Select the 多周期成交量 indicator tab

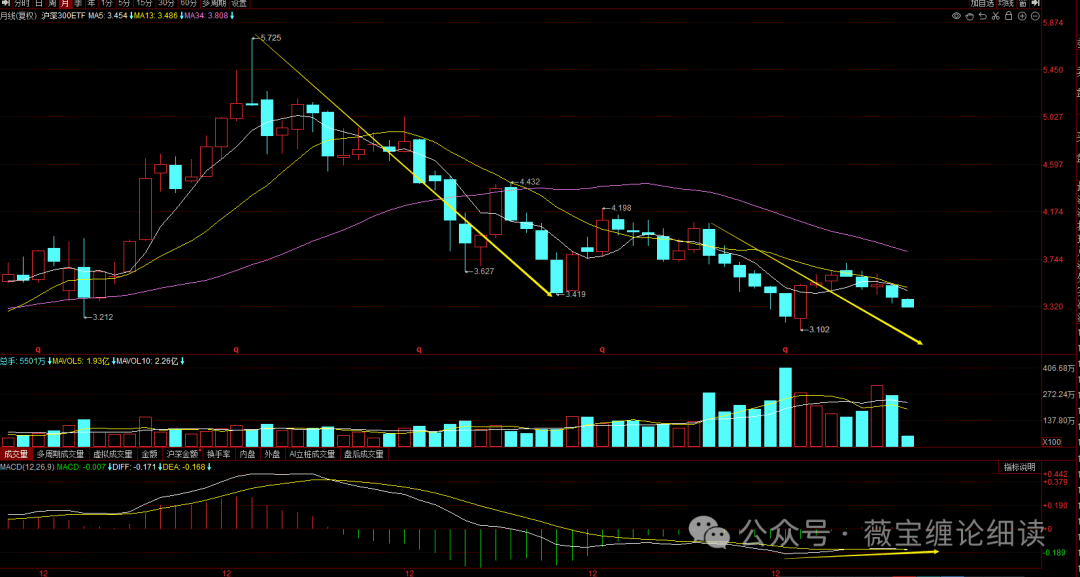pos(61,454)
